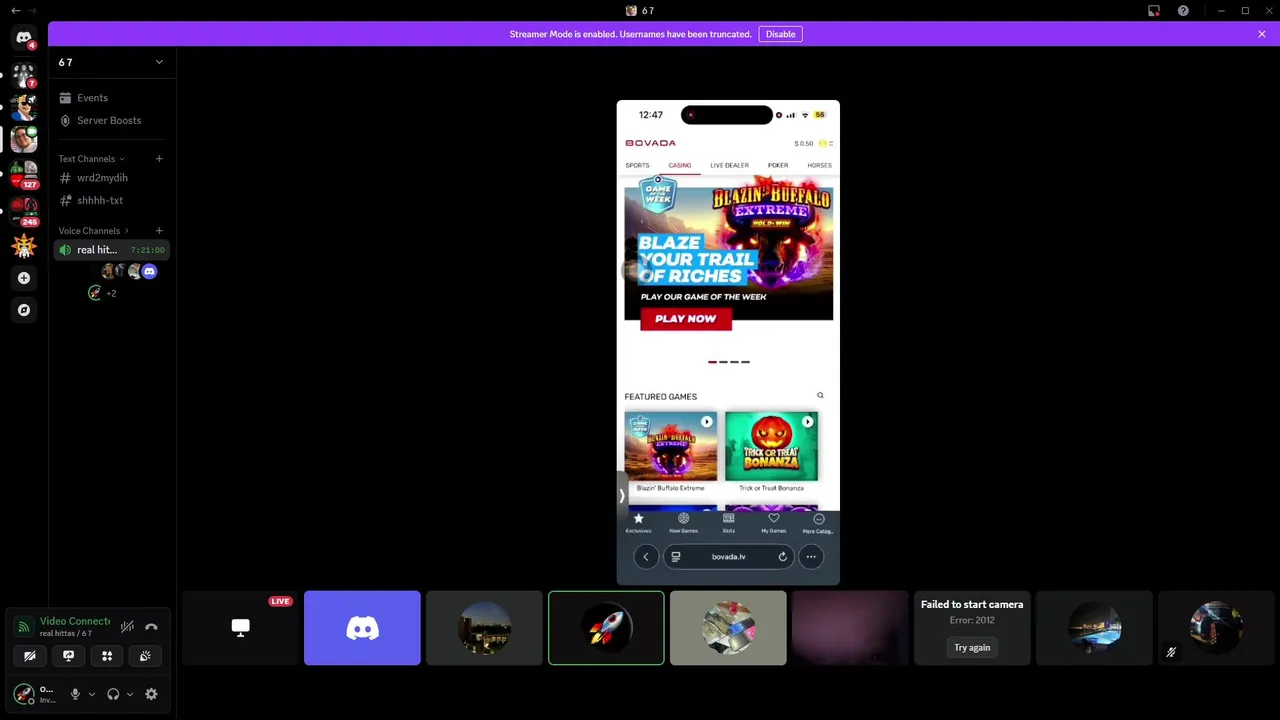Select the real hittas voice channel

coord(111,250)
